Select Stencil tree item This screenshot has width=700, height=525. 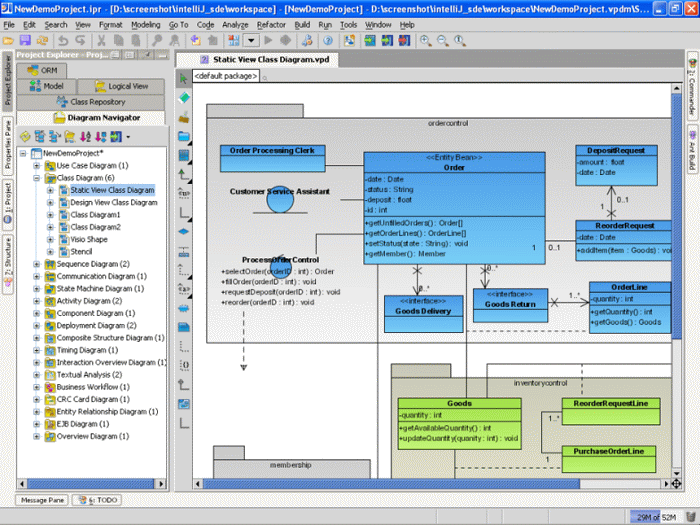click(81, 252)
